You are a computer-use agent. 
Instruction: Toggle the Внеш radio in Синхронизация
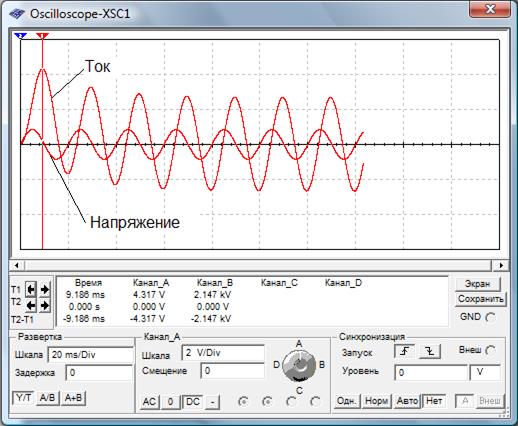coord(490,351)
